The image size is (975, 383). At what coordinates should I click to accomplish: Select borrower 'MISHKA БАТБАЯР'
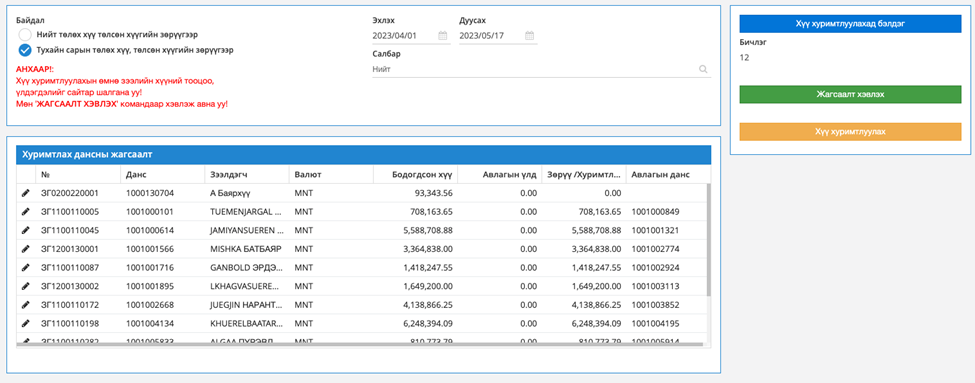click(x=247, y=249)
